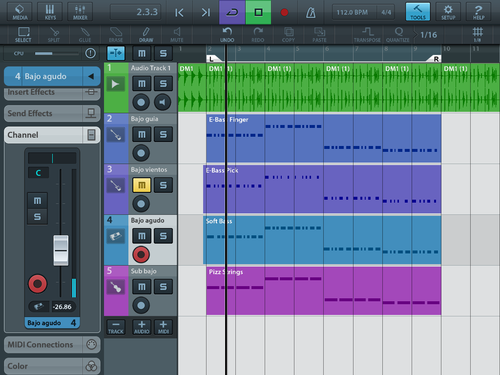This screenshot has width=500, height=375.
Task: Collapse the 4 Bajo agudo inspector arrow
Action: click(91, 76)
